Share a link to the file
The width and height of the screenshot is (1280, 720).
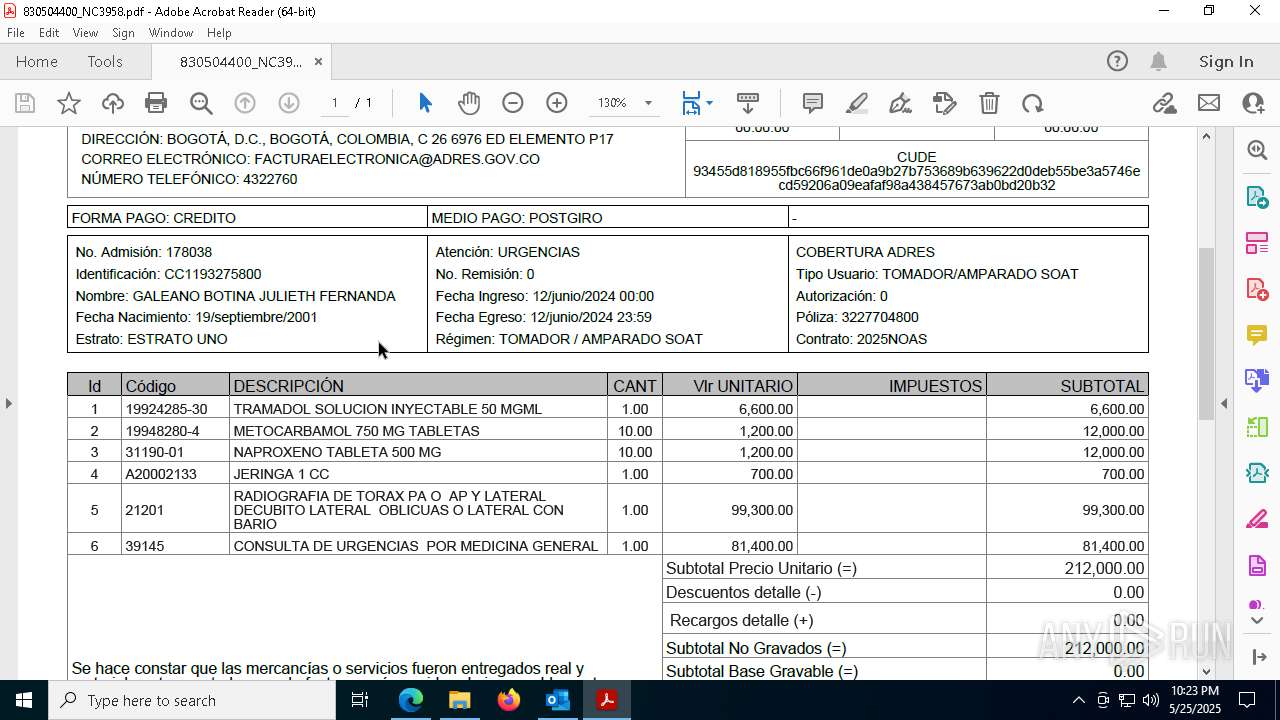[1164, 103]
